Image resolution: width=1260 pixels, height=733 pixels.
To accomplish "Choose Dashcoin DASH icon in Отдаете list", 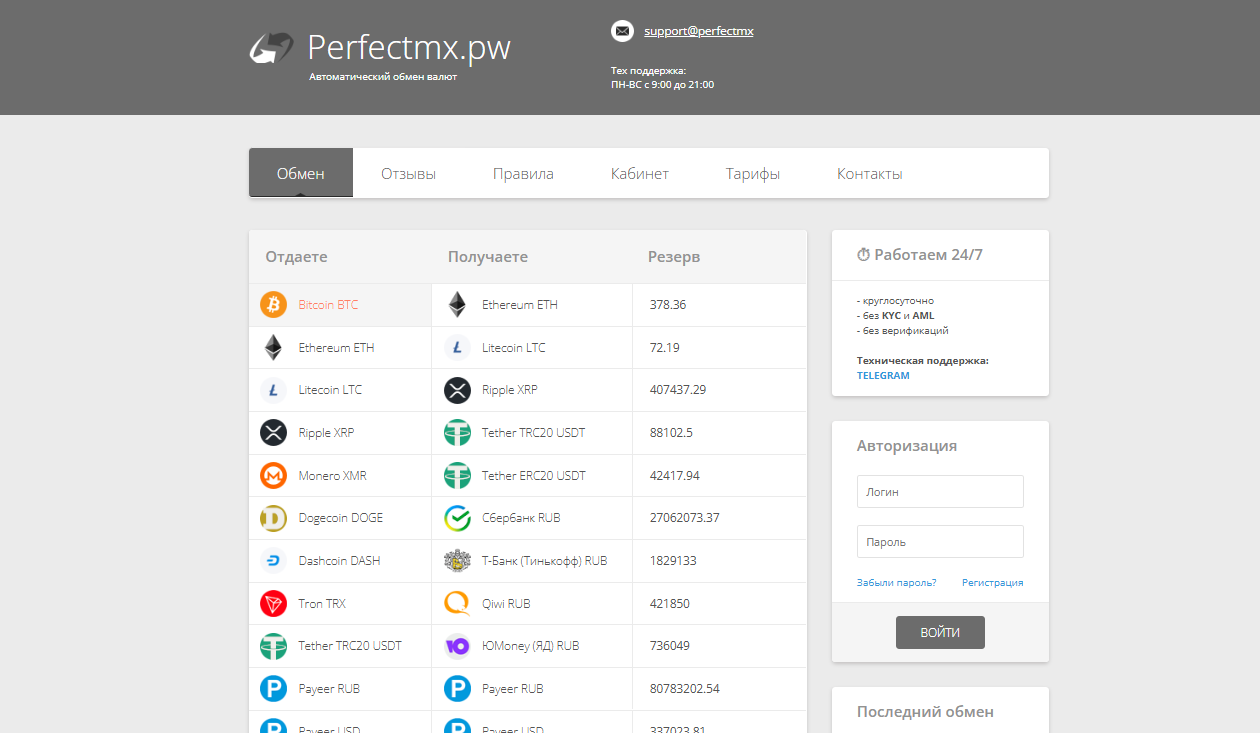I will click(x=273, y=561).
